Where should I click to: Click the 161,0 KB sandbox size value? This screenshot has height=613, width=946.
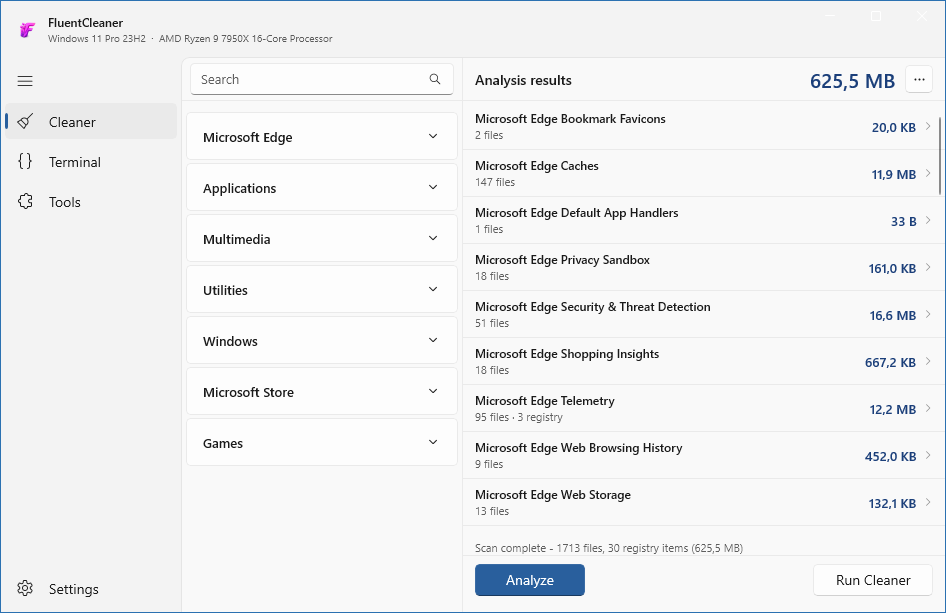point(892,268)
